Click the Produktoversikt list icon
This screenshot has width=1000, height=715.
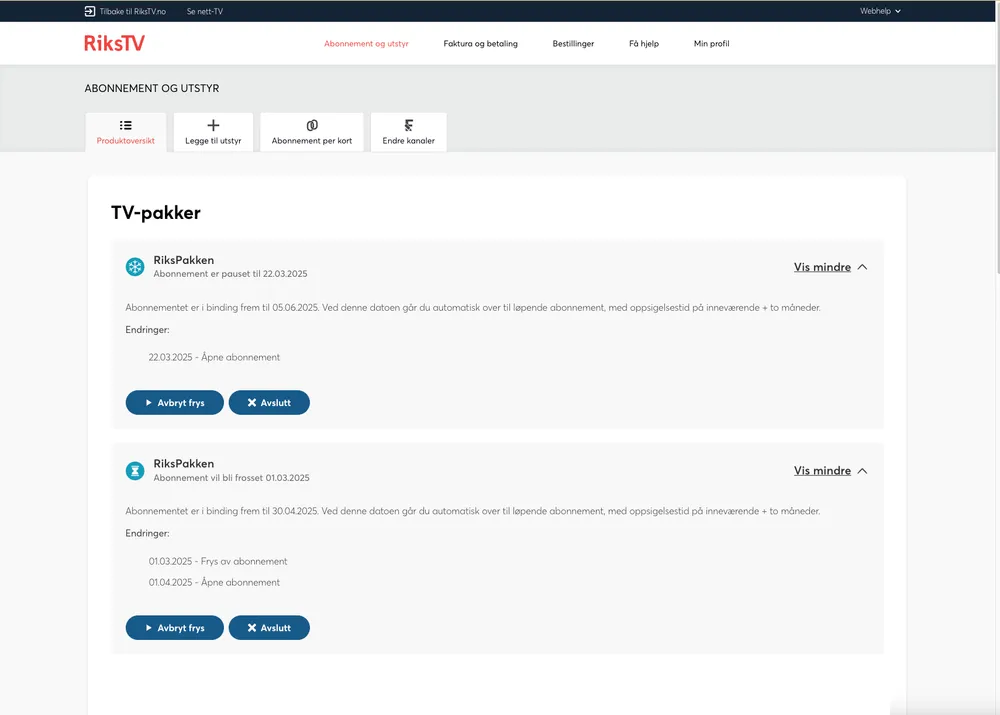125,125
